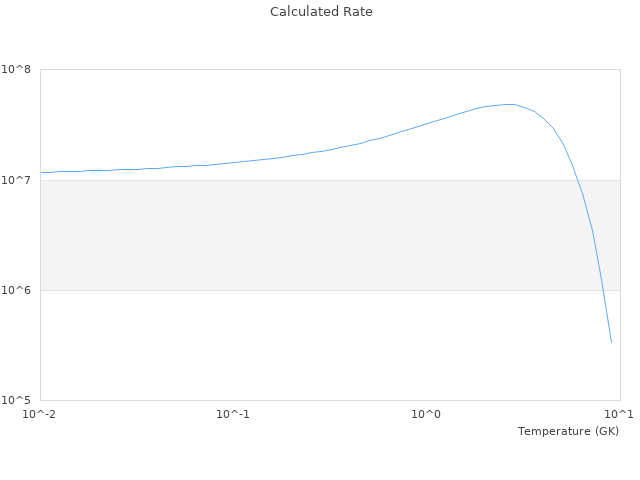Click the 10^1 x-axis tick label
Viewport: 640px width, 480px height.
[x=620, y=414]
